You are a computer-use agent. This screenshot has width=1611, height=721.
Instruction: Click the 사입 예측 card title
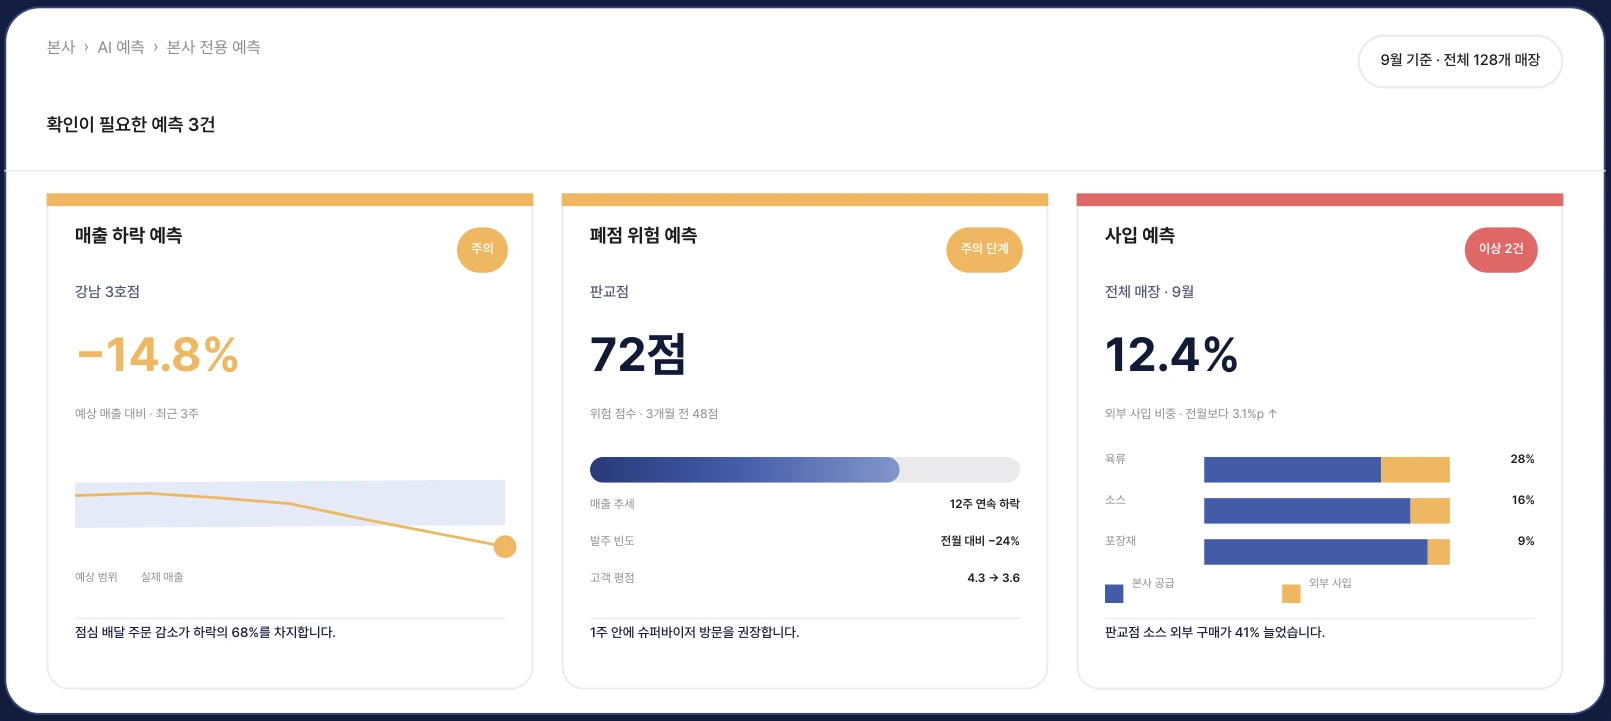[1140, 236]
